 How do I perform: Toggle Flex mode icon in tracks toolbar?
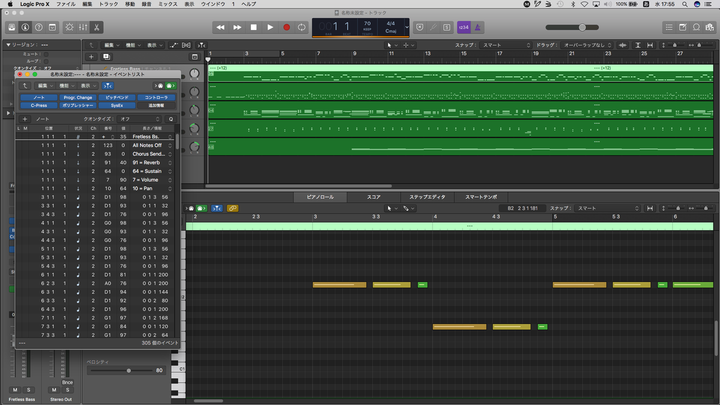point(186,45)
